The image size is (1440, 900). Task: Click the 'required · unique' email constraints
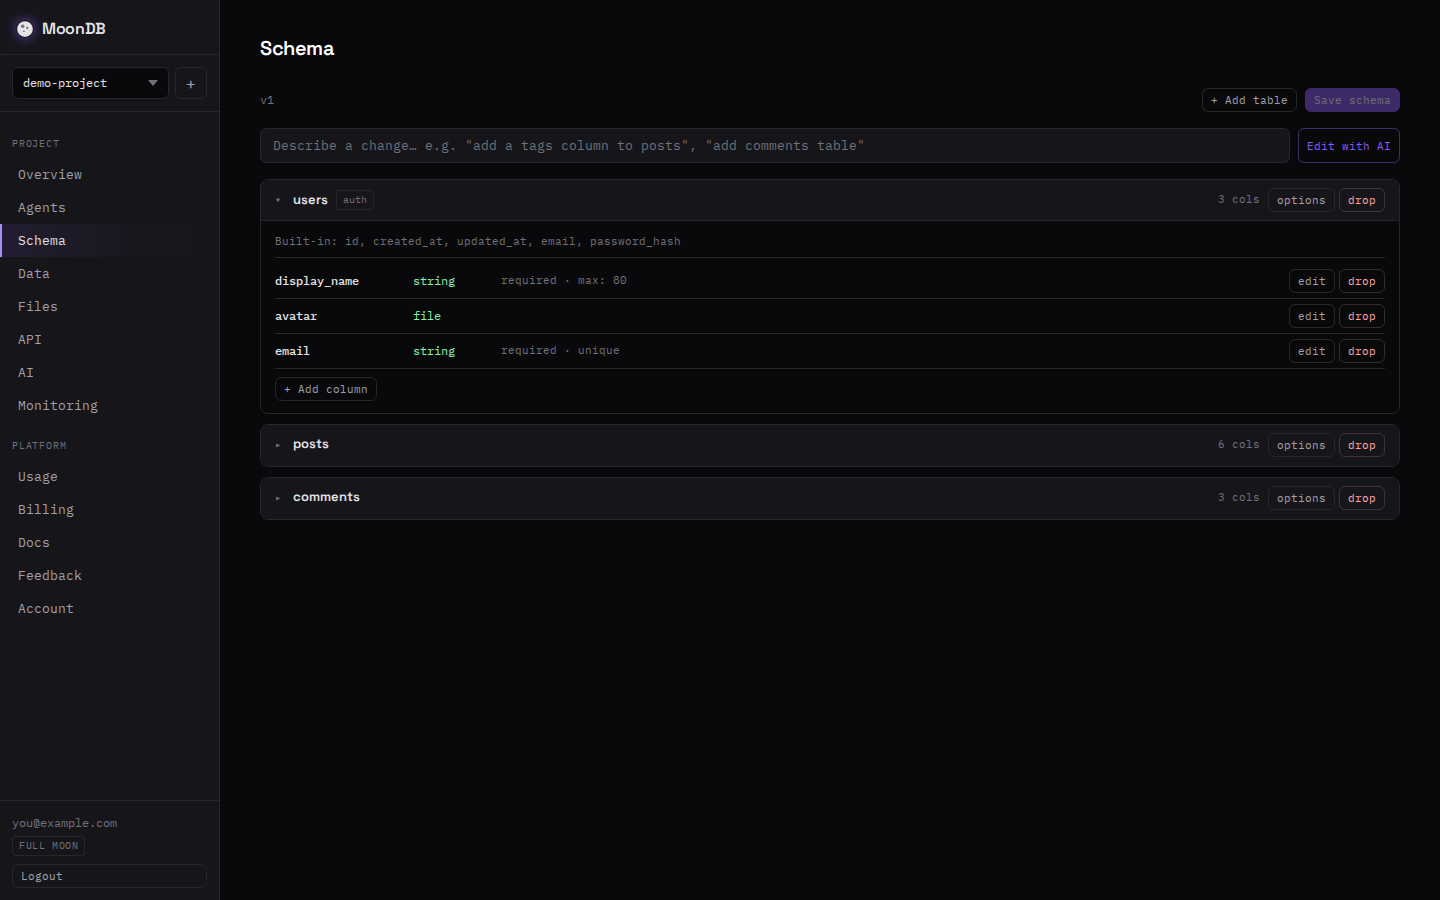tap(560, 351)
